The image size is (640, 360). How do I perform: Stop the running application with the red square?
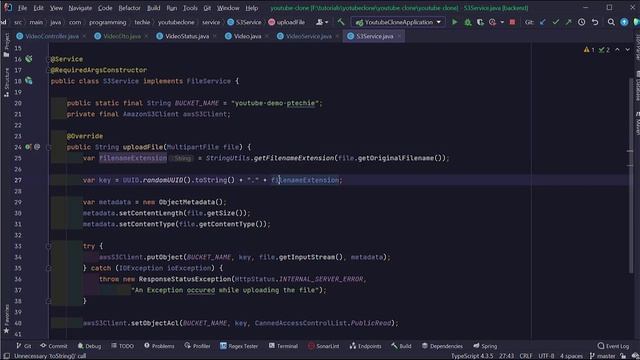[512, 22]
